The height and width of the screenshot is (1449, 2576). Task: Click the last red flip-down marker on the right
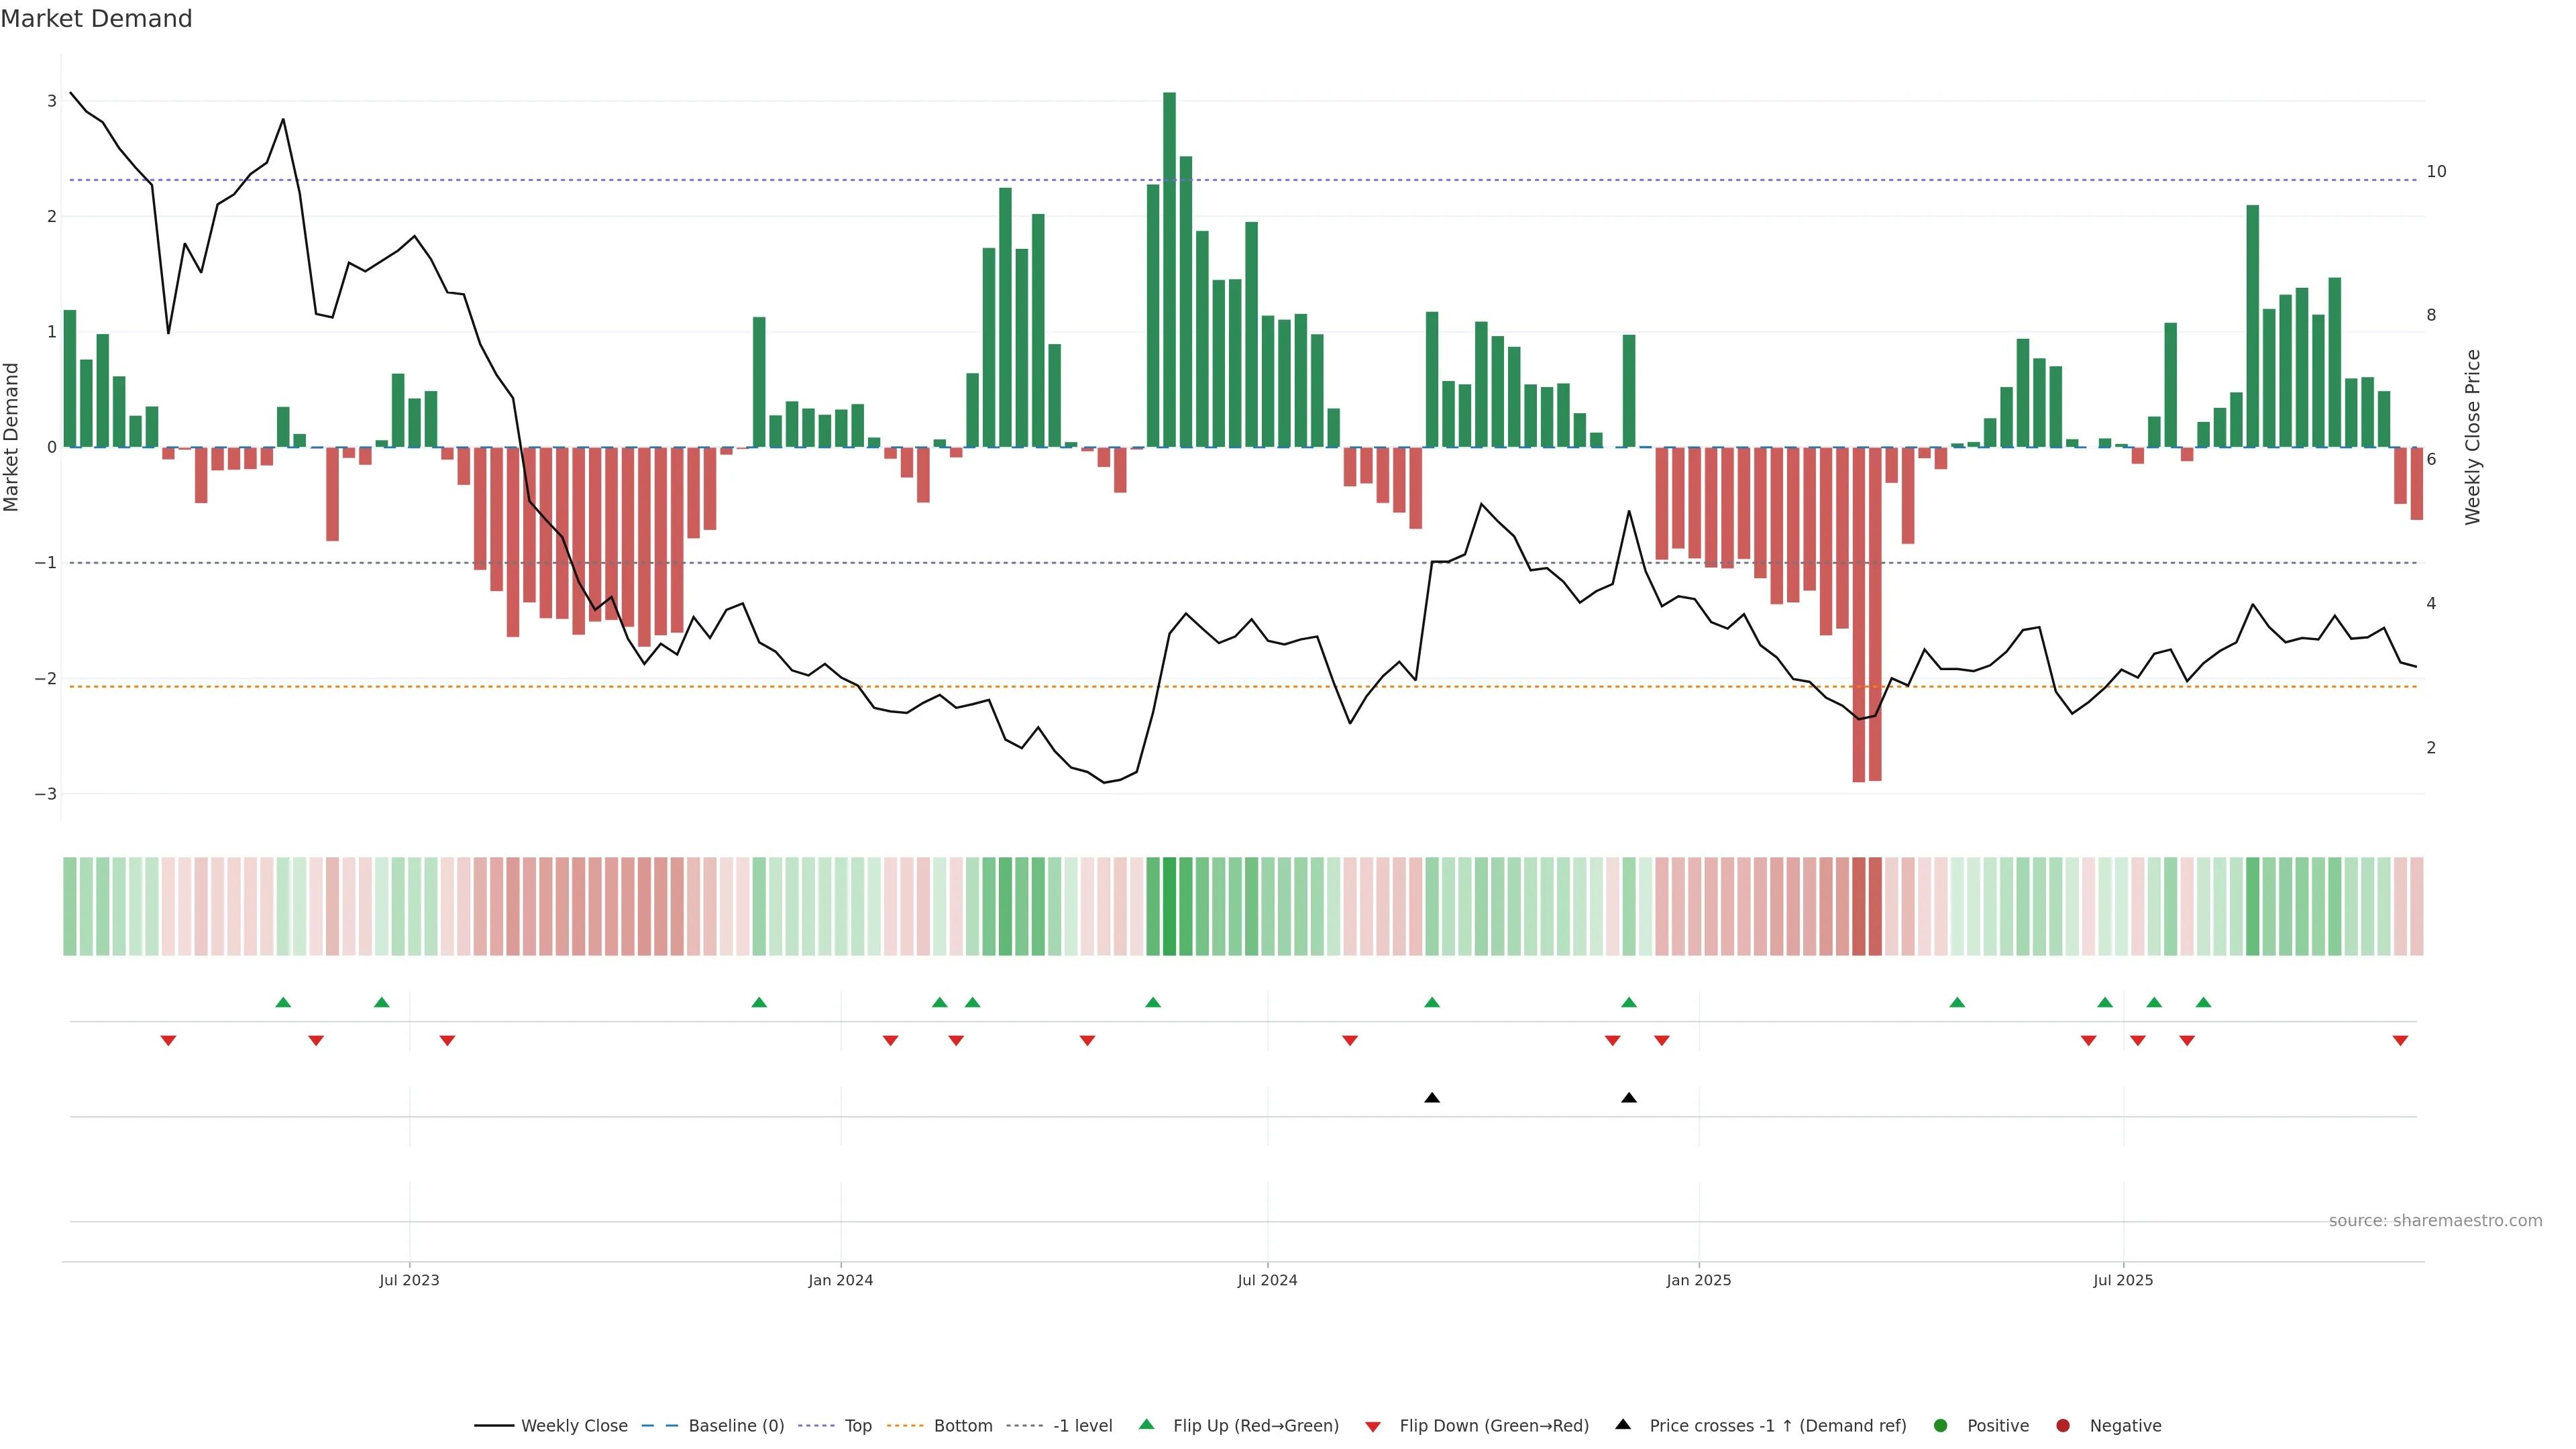click(x=2400, y=1041)
